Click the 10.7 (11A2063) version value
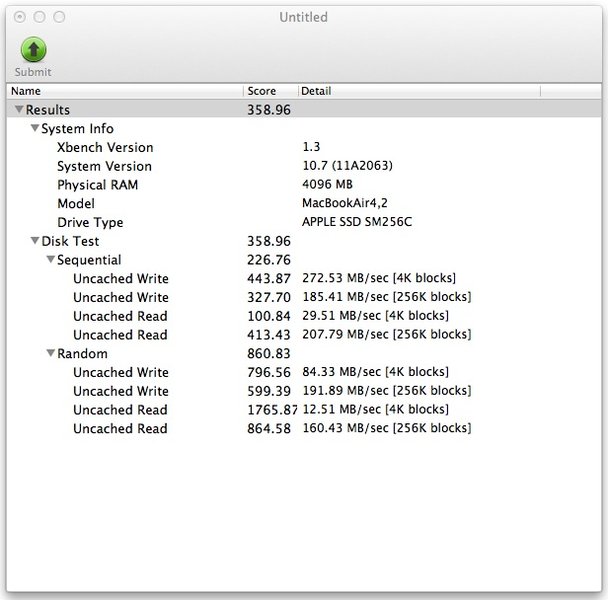The height and width of the screenshot is (600, 608). pos(347,166)
